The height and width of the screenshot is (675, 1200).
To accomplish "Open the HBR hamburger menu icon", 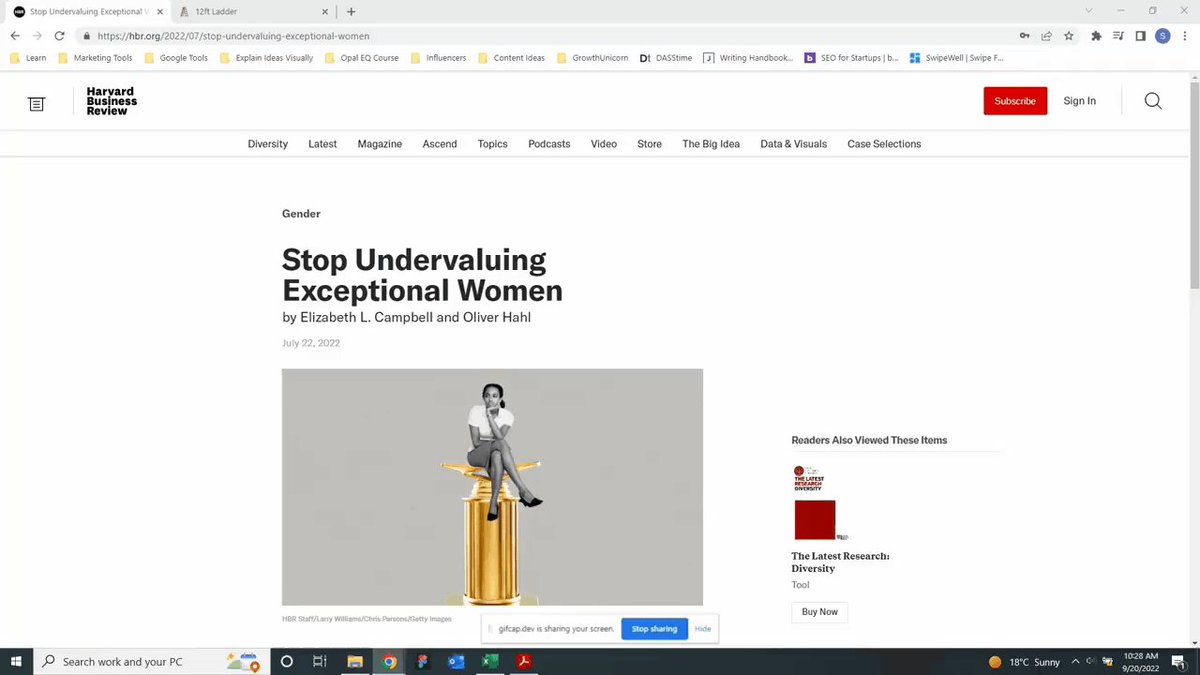I will [36, 103].
